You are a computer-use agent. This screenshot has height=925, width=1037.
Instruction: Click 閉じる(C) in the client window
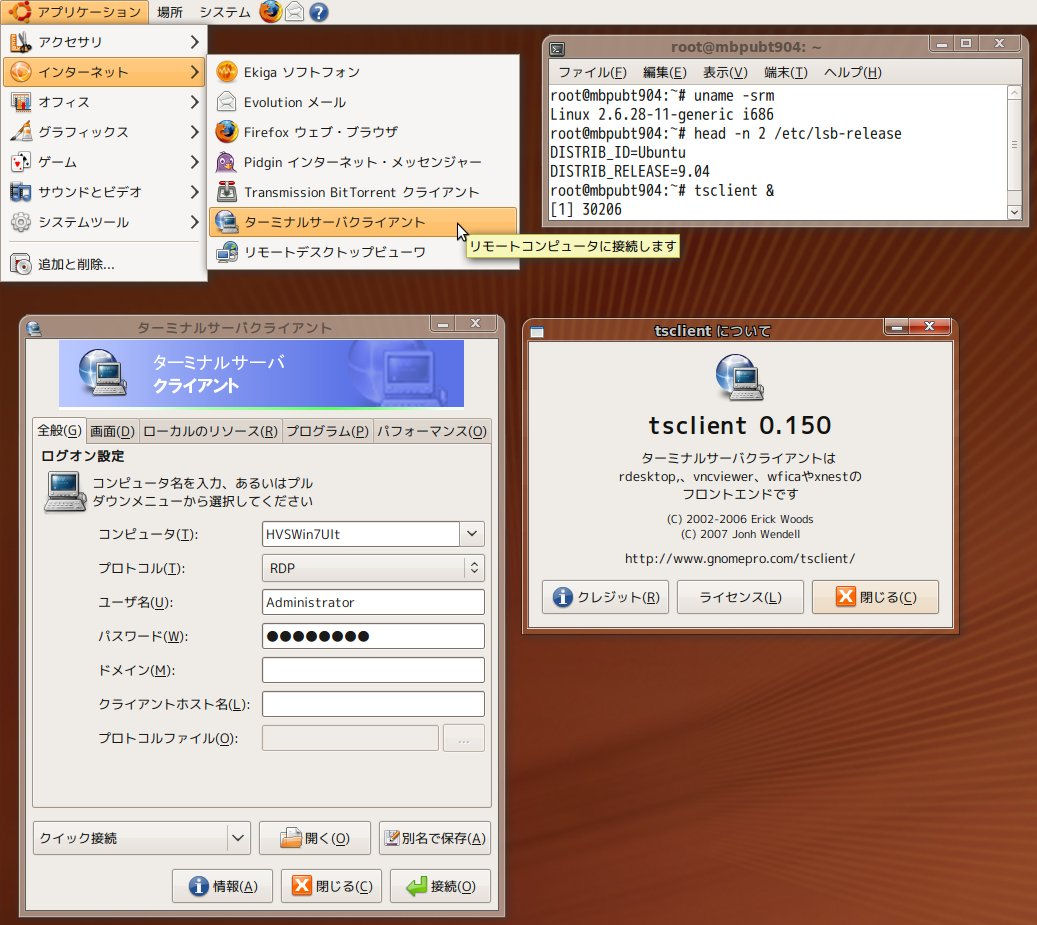click(331, 886)
